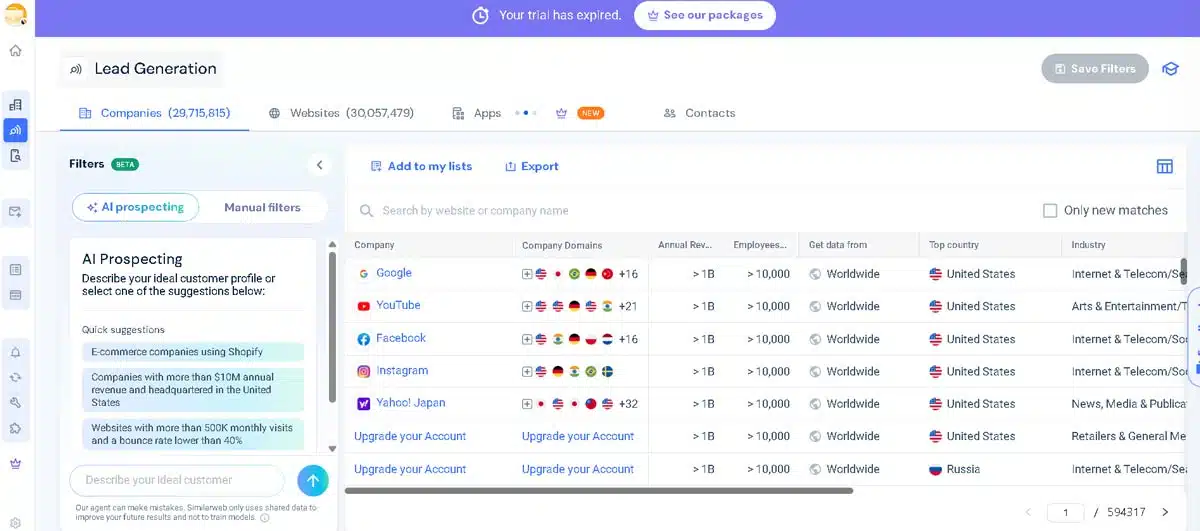Click the Similarweb logo

15,16
